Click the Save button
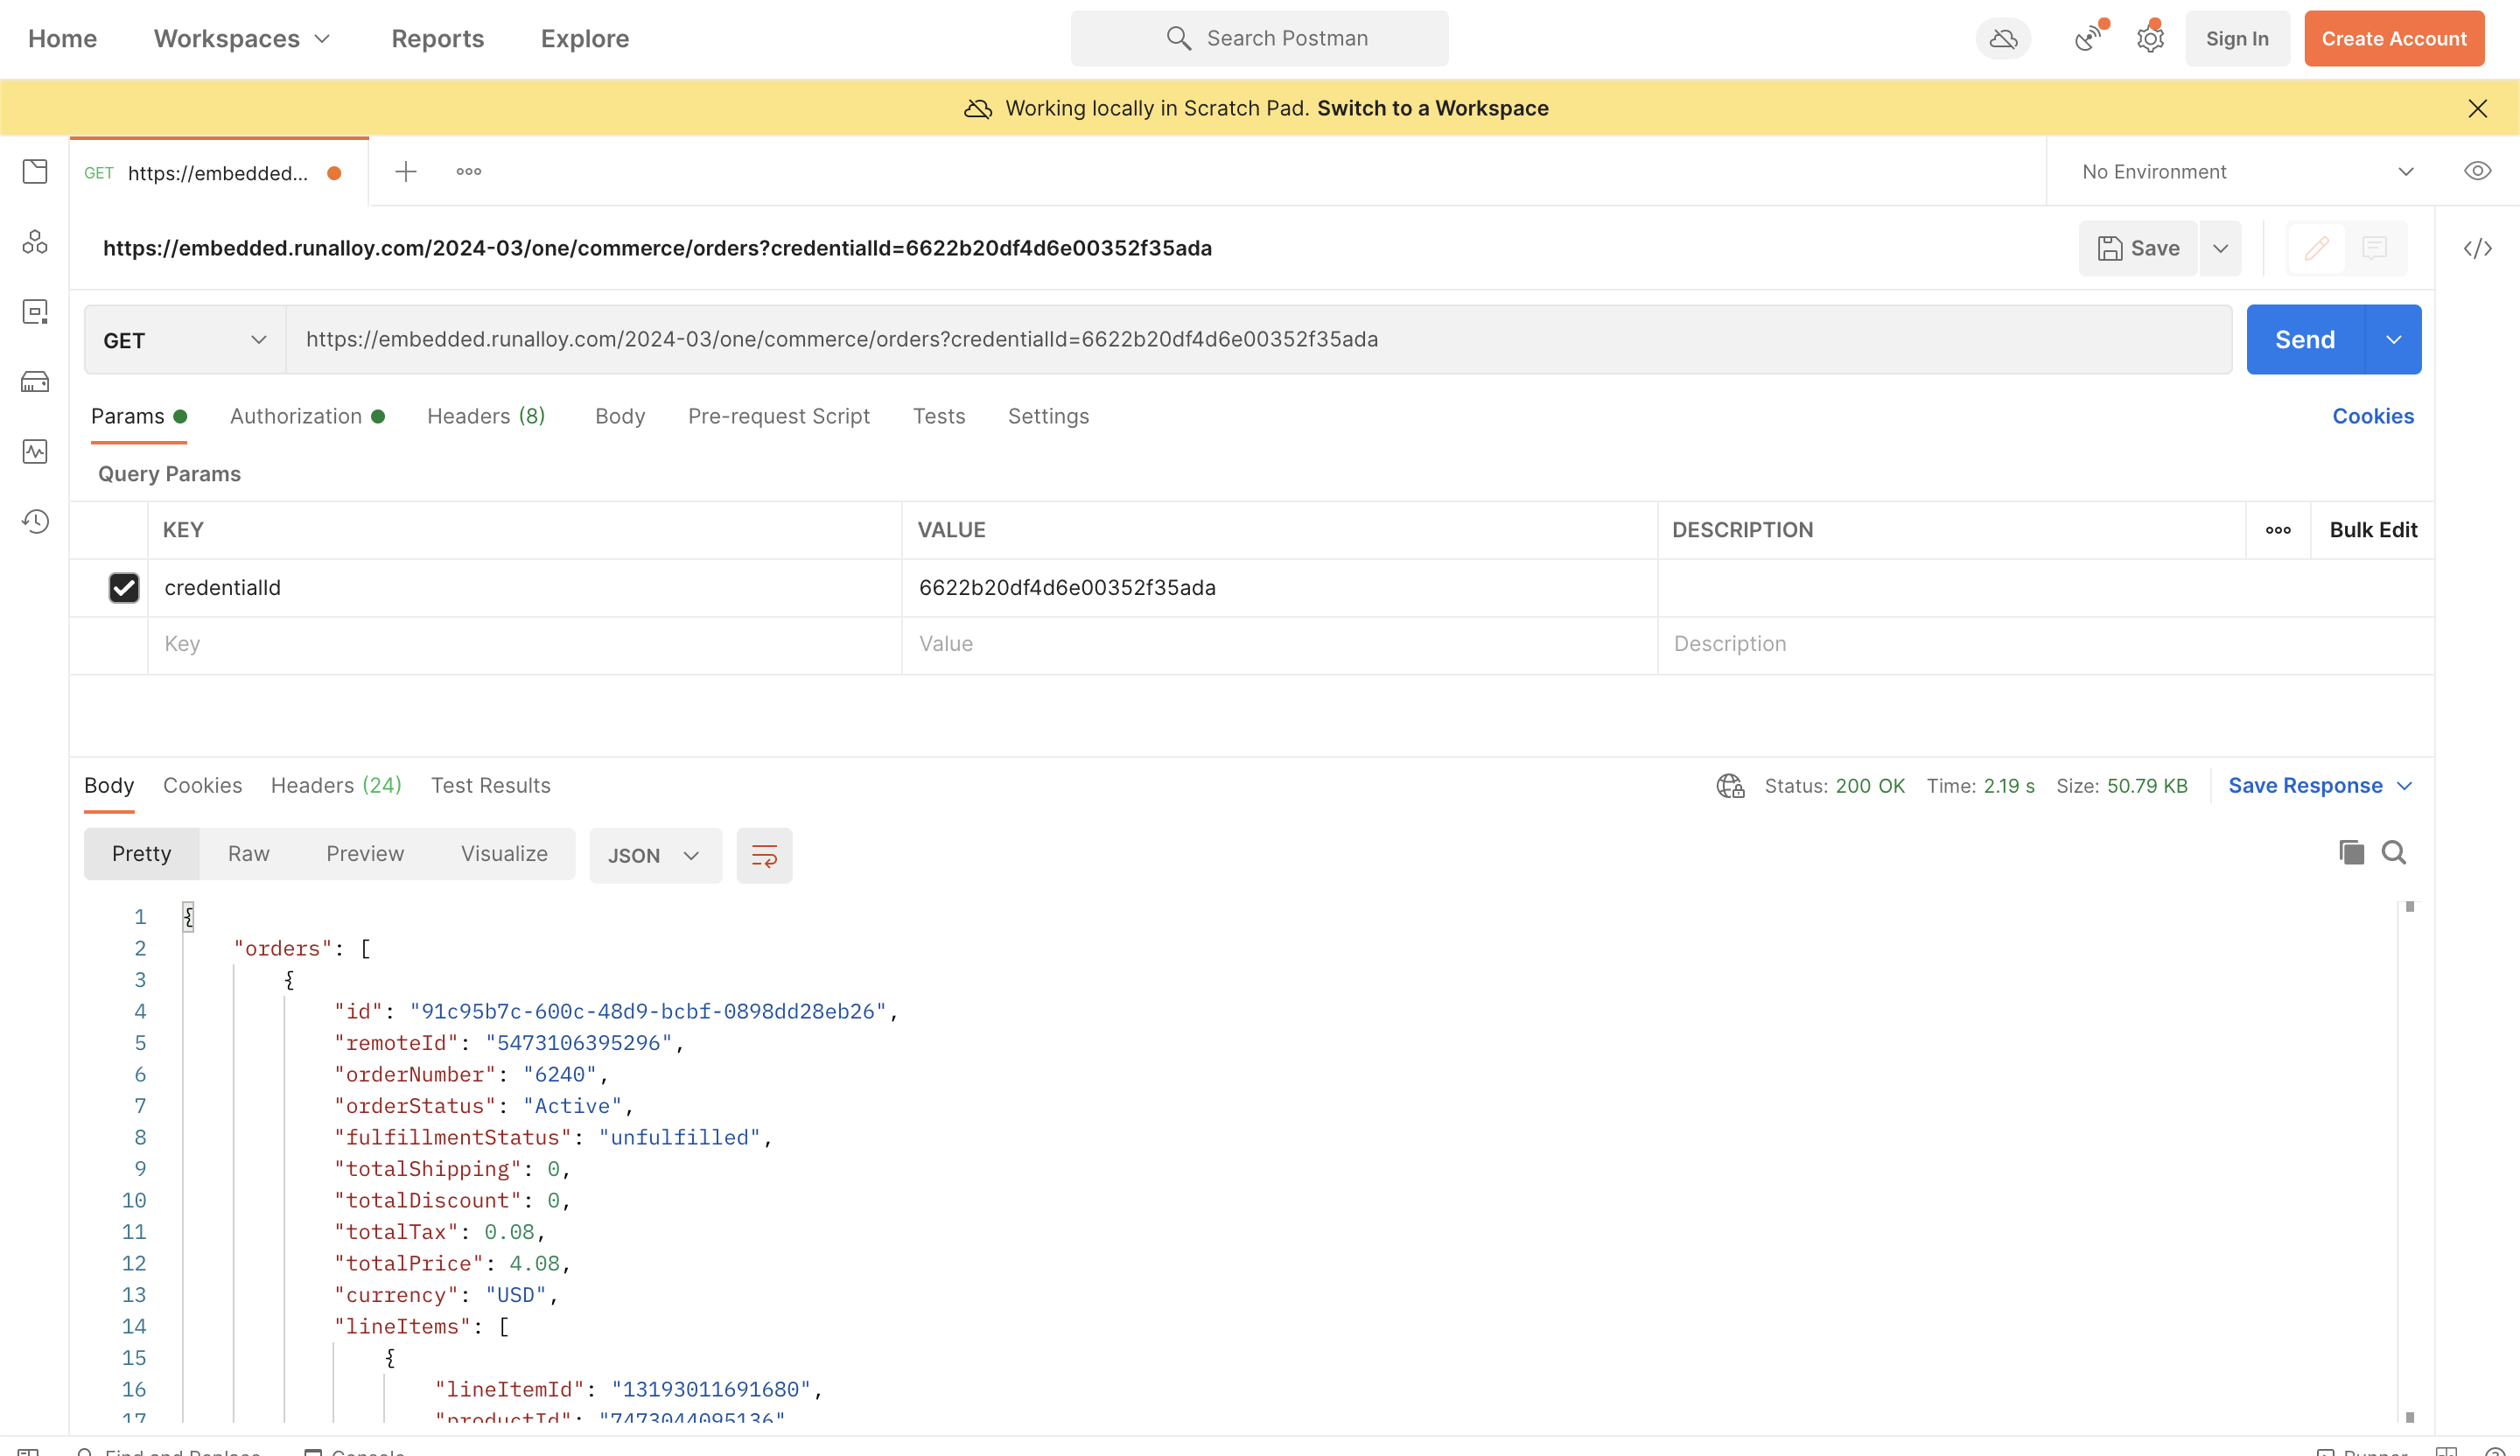 click(2138, 248)
